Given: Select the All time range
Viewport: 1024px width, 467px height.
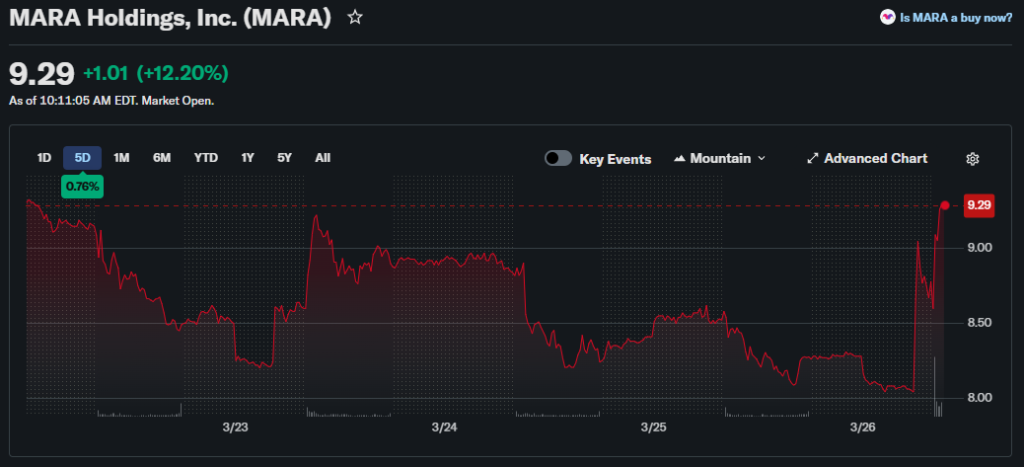Looking at the screenshot, I should pyautogui.click(x=322, y=158).
